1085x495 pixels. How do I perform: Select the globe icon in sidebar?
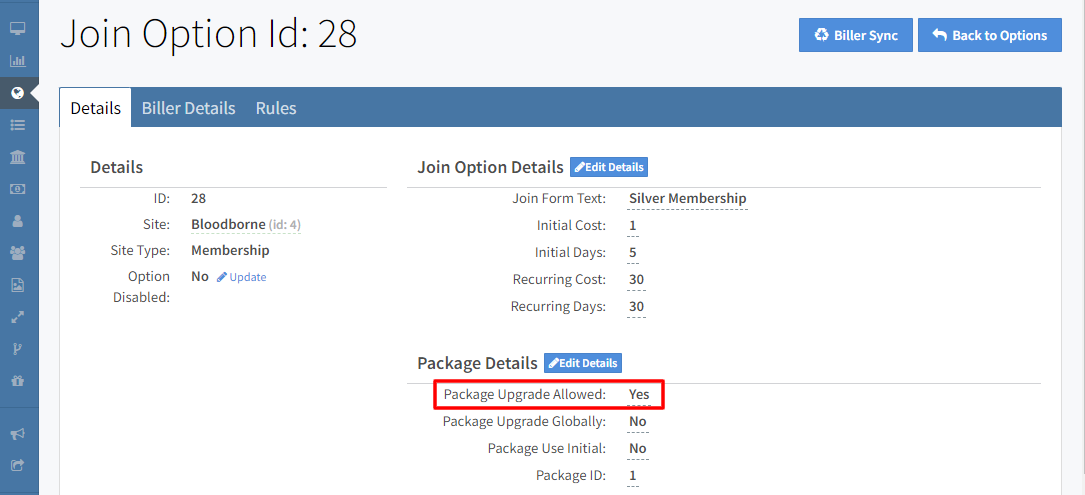[x=17, y=93]
